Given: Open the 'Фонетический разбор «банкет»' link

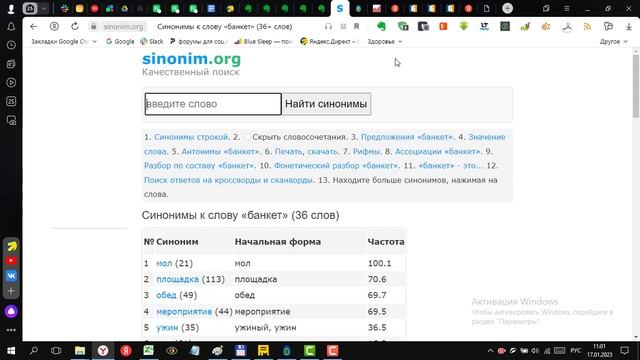Looking at the screenshot, I should 336,166.
